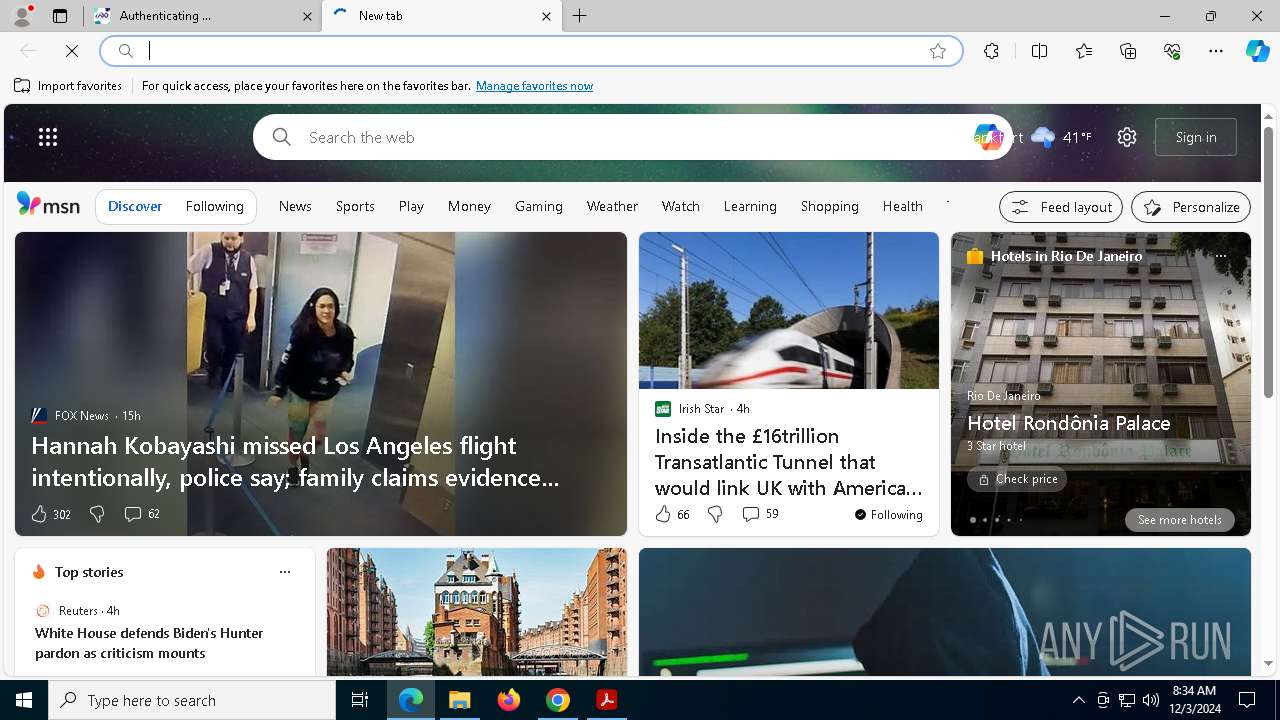Open the Windows Start menu
The image size is (1280, 720).
24,700
